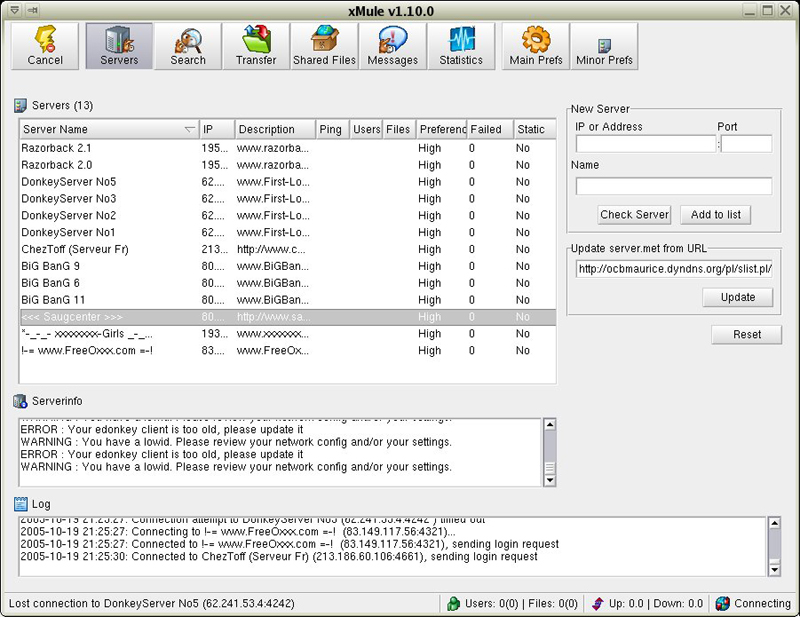Viewport: 800px width, 617px height.
Task: Click the Update server.met button
Action: coord(738,298)
